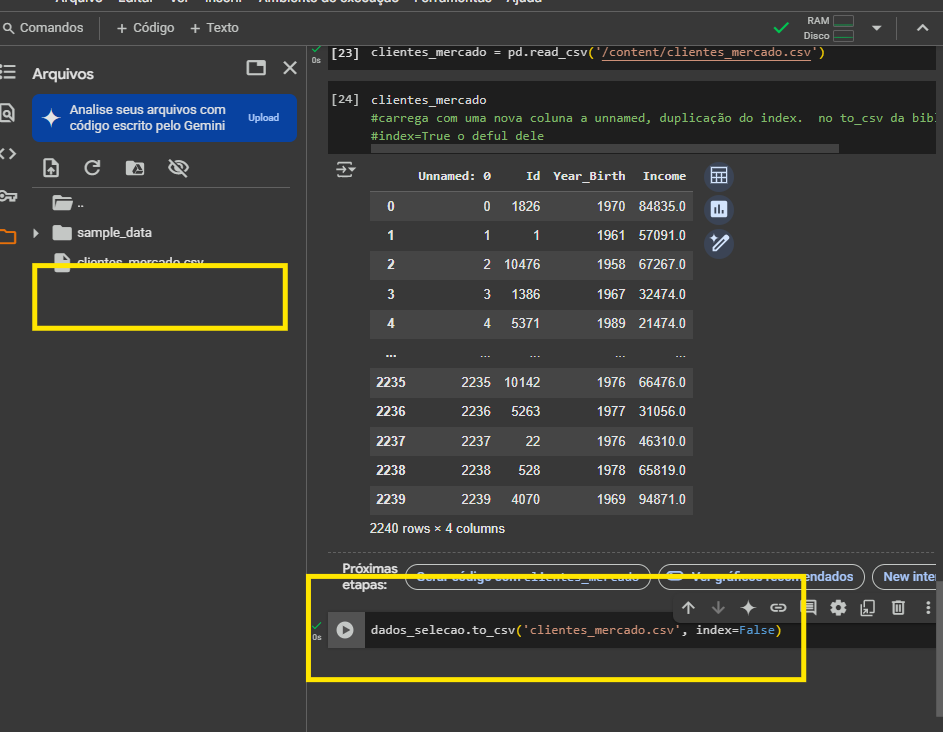Click the cell 23 execution number
Viewport: 943px width, 732px height.
pyautogui.click(x=345, y=53)
